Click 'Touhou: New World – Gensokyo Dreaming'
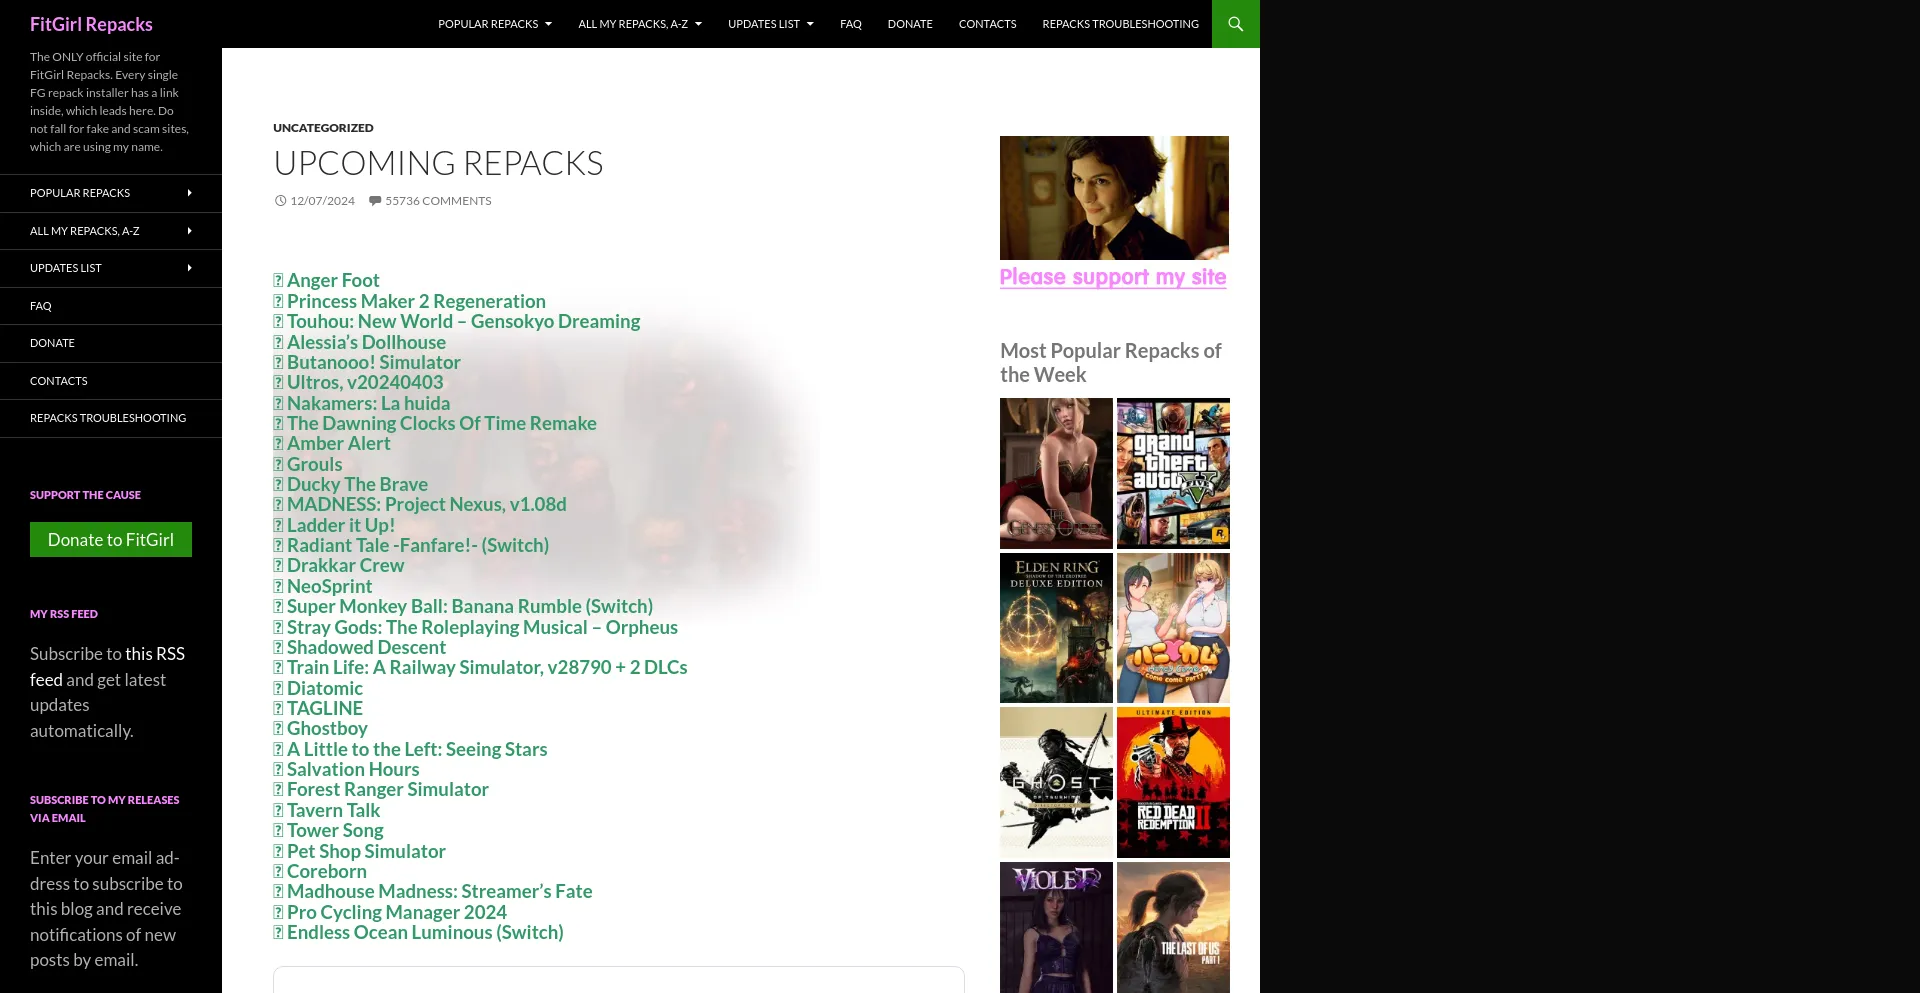 [x=463, y=322]
